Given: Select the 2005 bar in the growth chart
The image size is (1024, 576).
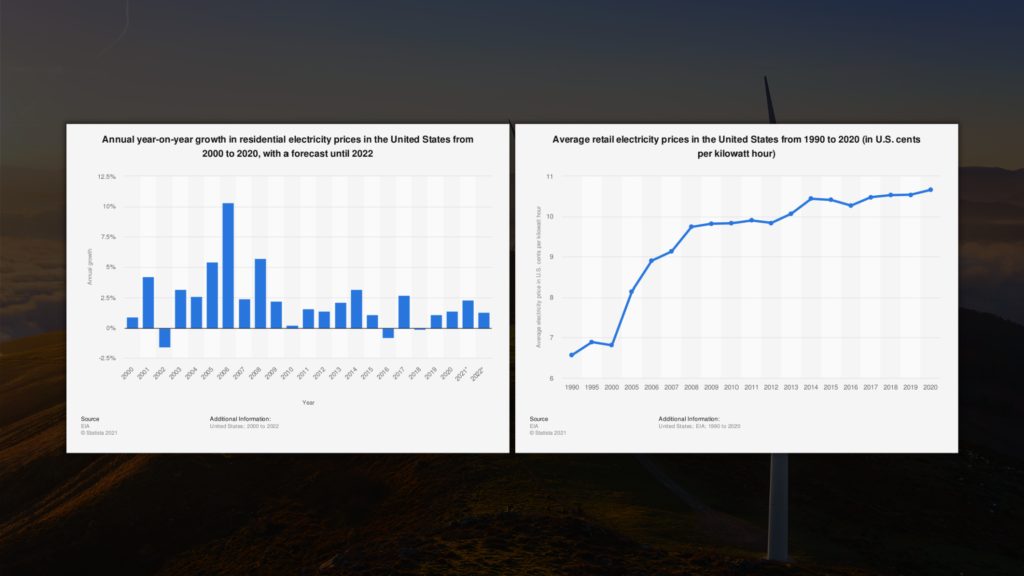Looking at the screenshot, I should click(x=212, y=295).
